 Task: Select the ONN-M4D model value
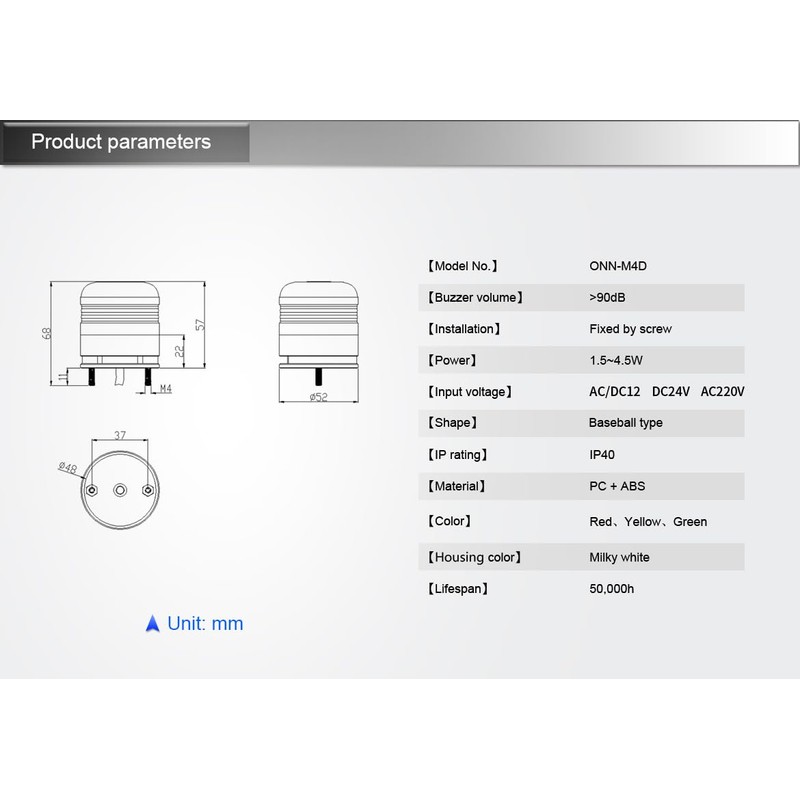[617, 266]
